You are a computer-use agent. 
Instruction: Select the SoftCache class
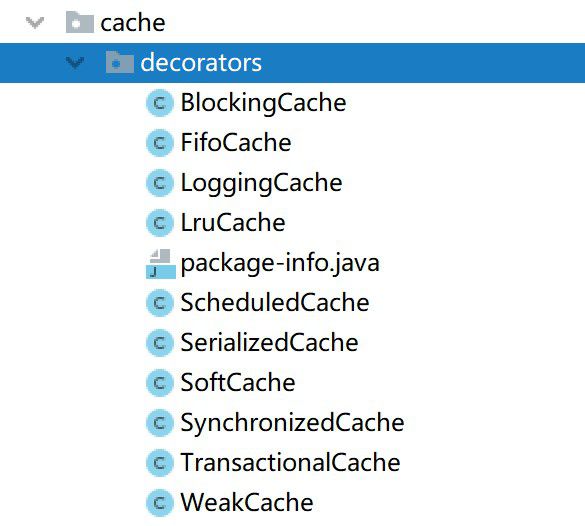238,383
